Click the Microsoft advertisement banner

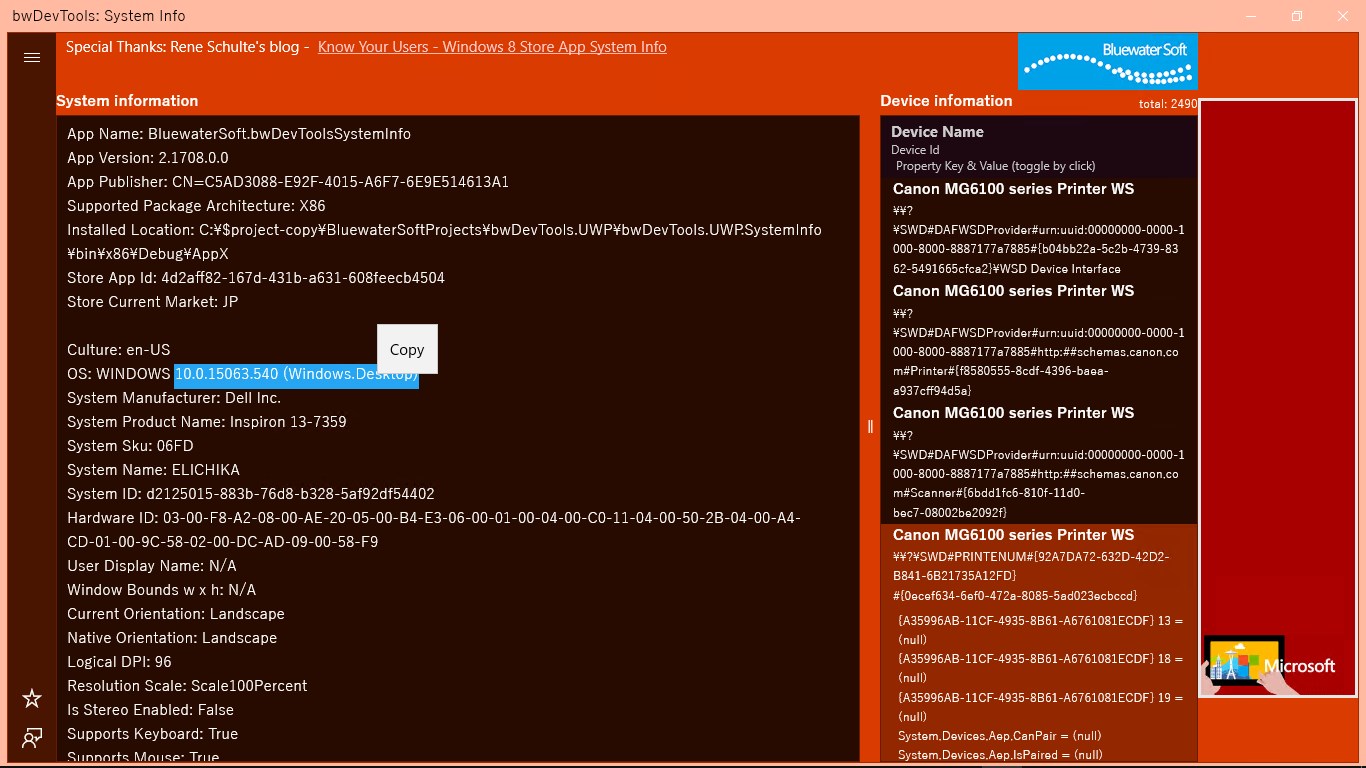1278,398
